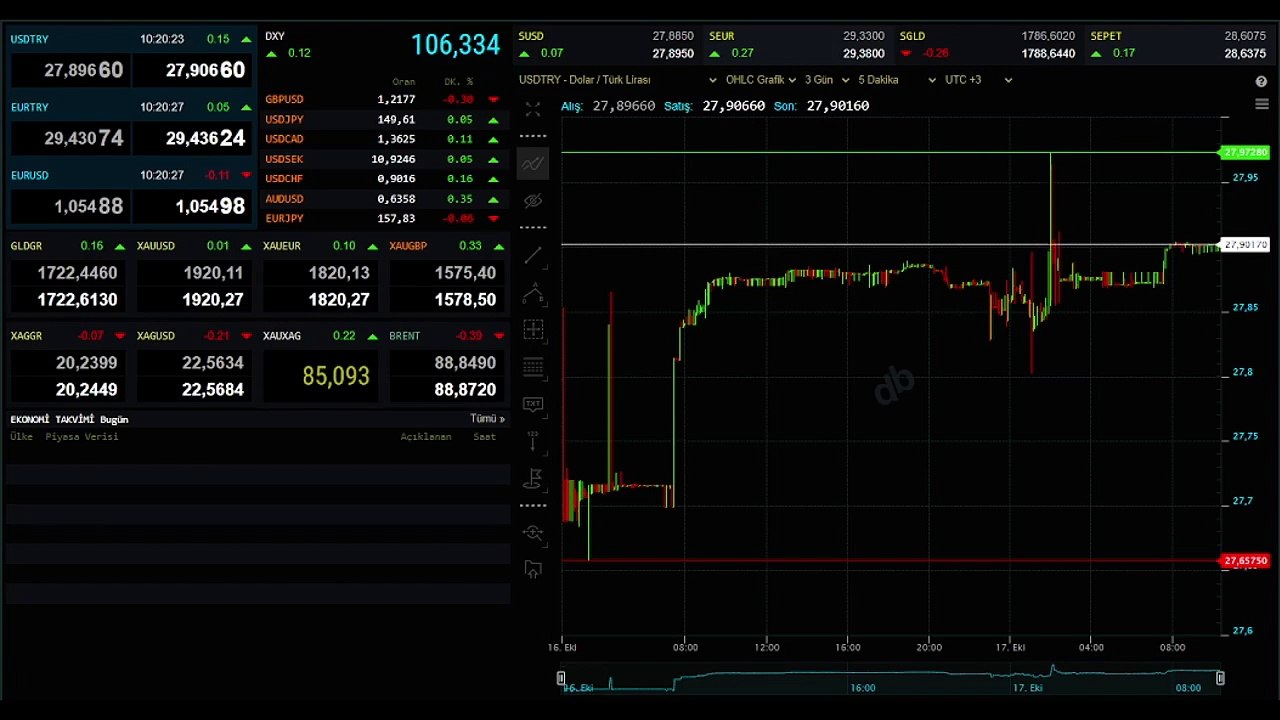Select the crosshair measure box tool

pyautogui.click(x=533, y=330)
